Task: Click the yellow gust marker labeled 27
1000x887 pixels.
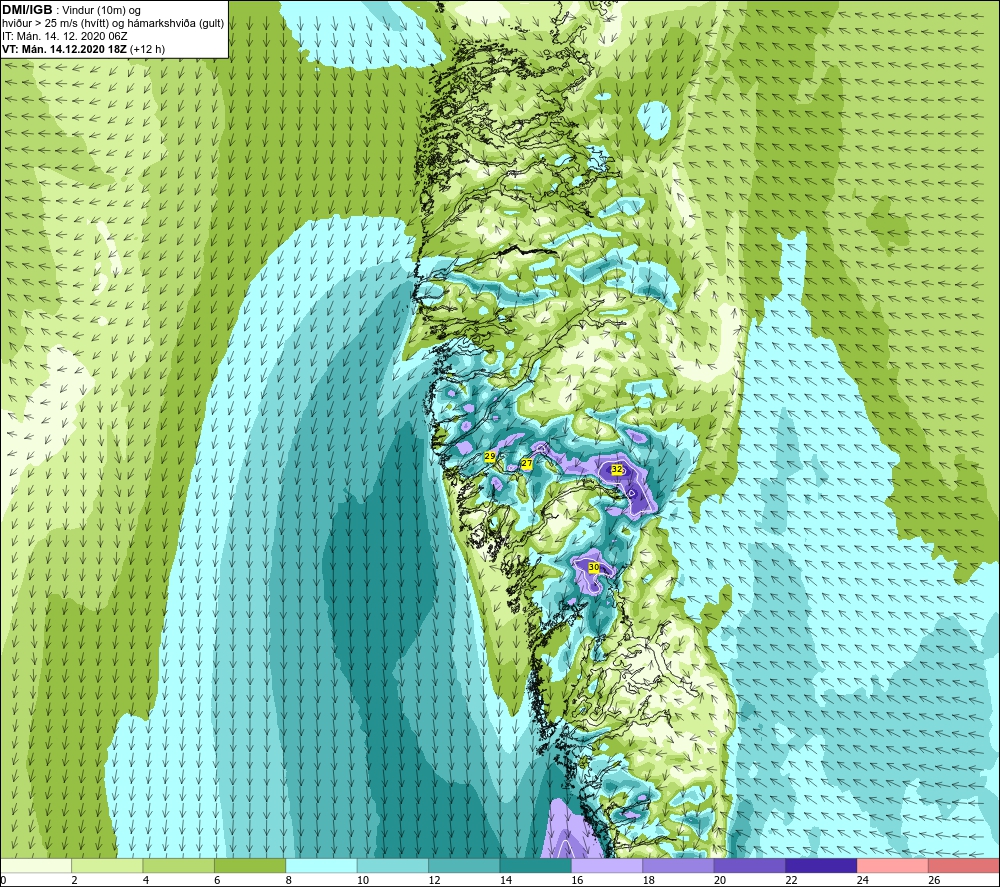Action: coord(527,464)
